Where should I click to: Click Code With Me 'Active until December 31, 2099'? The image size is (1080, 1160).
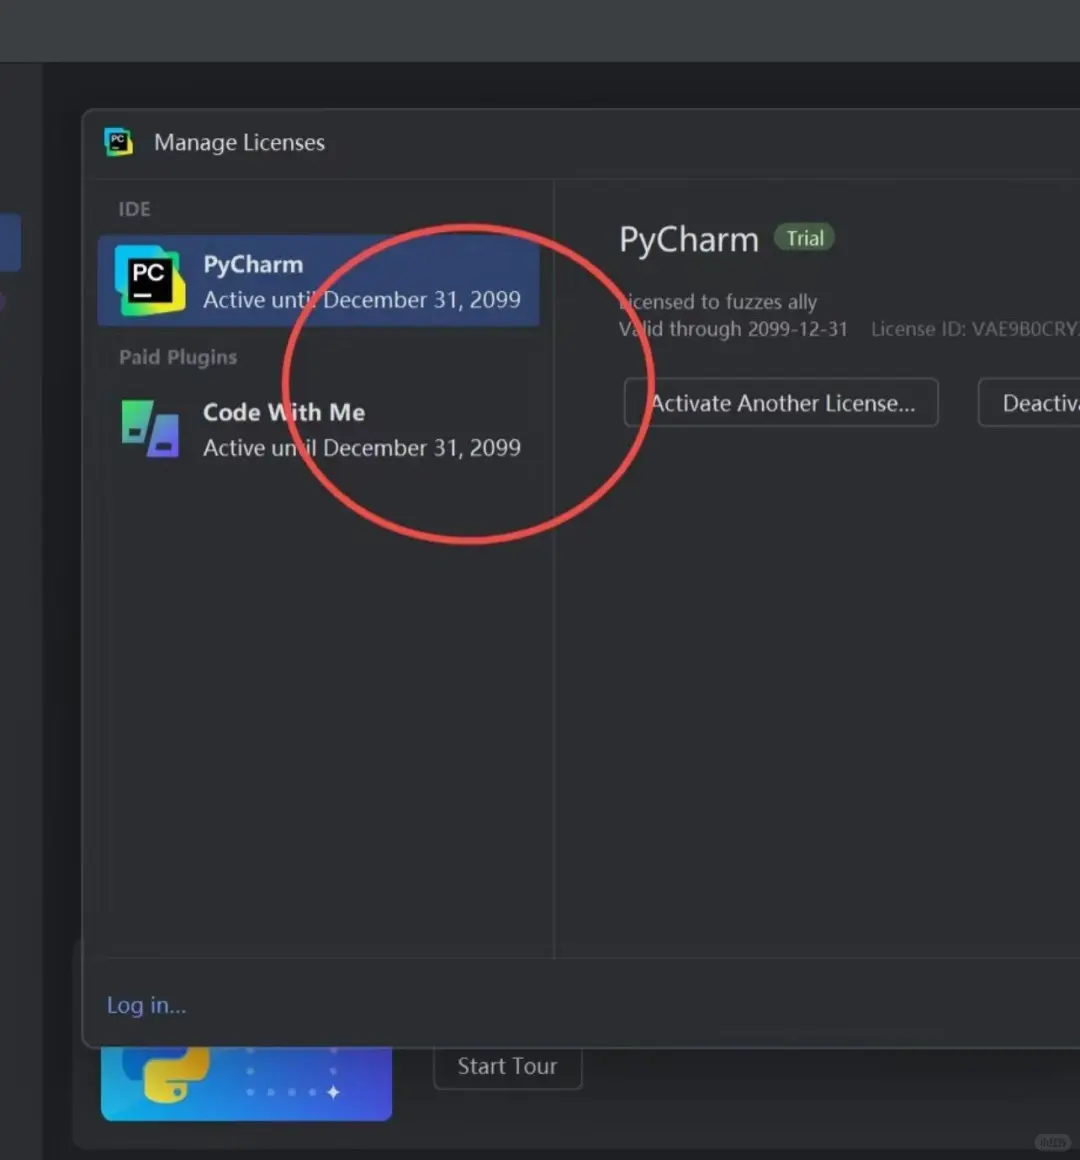(x=362, y=448)
